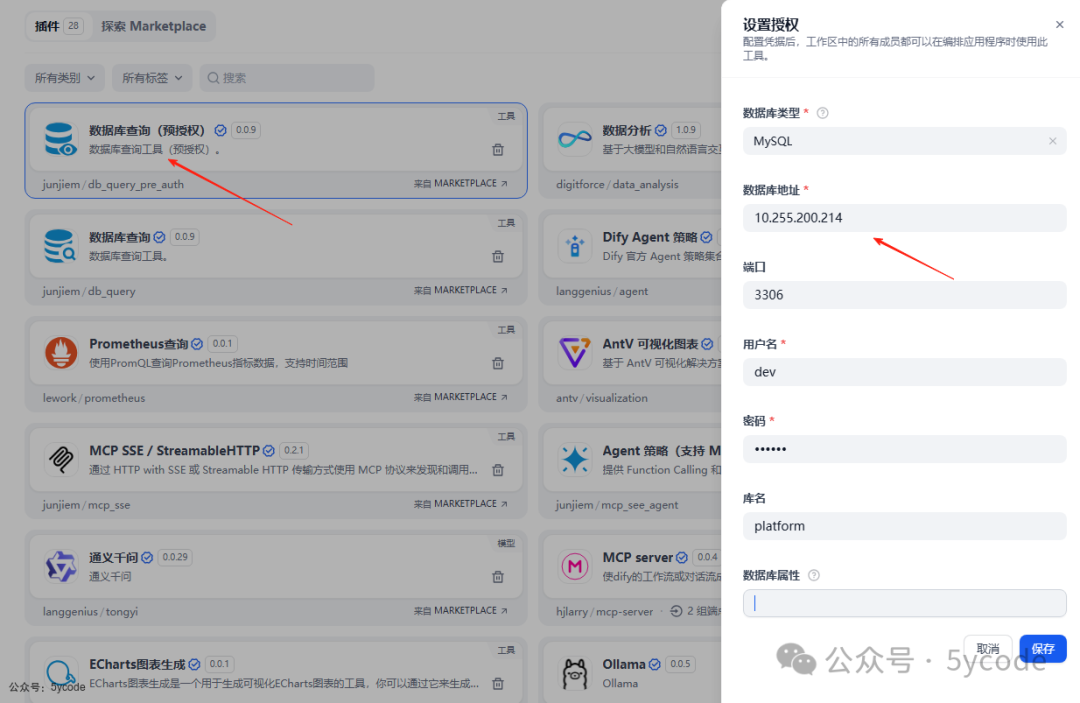Open the MCP SSE / StreamableHTTP plugin icon
1080x703 pixels.
pos(61,459)
